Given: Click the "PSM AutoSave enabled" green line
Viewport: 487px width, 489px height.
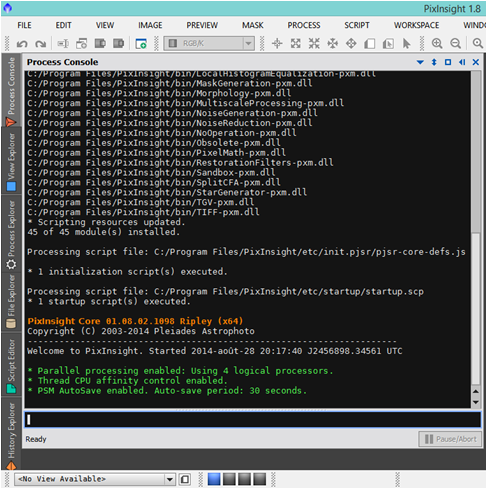Looking at the screenshot, I should pyautogui.click(x=167, y=391).
